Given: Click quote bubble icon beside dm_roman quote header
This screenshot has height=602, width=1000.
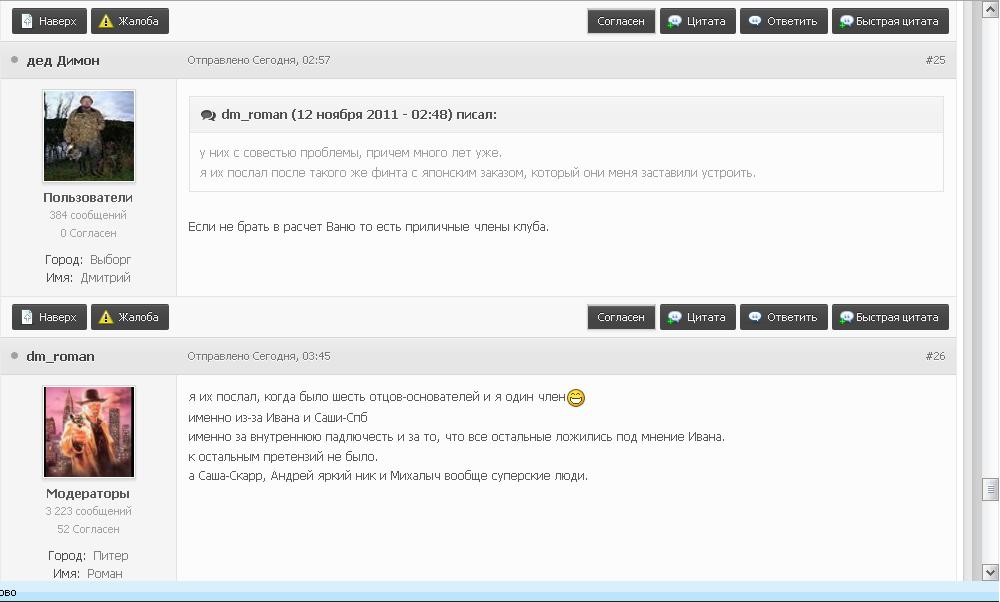Looking at the screenshot, I should tap(208, 115).
